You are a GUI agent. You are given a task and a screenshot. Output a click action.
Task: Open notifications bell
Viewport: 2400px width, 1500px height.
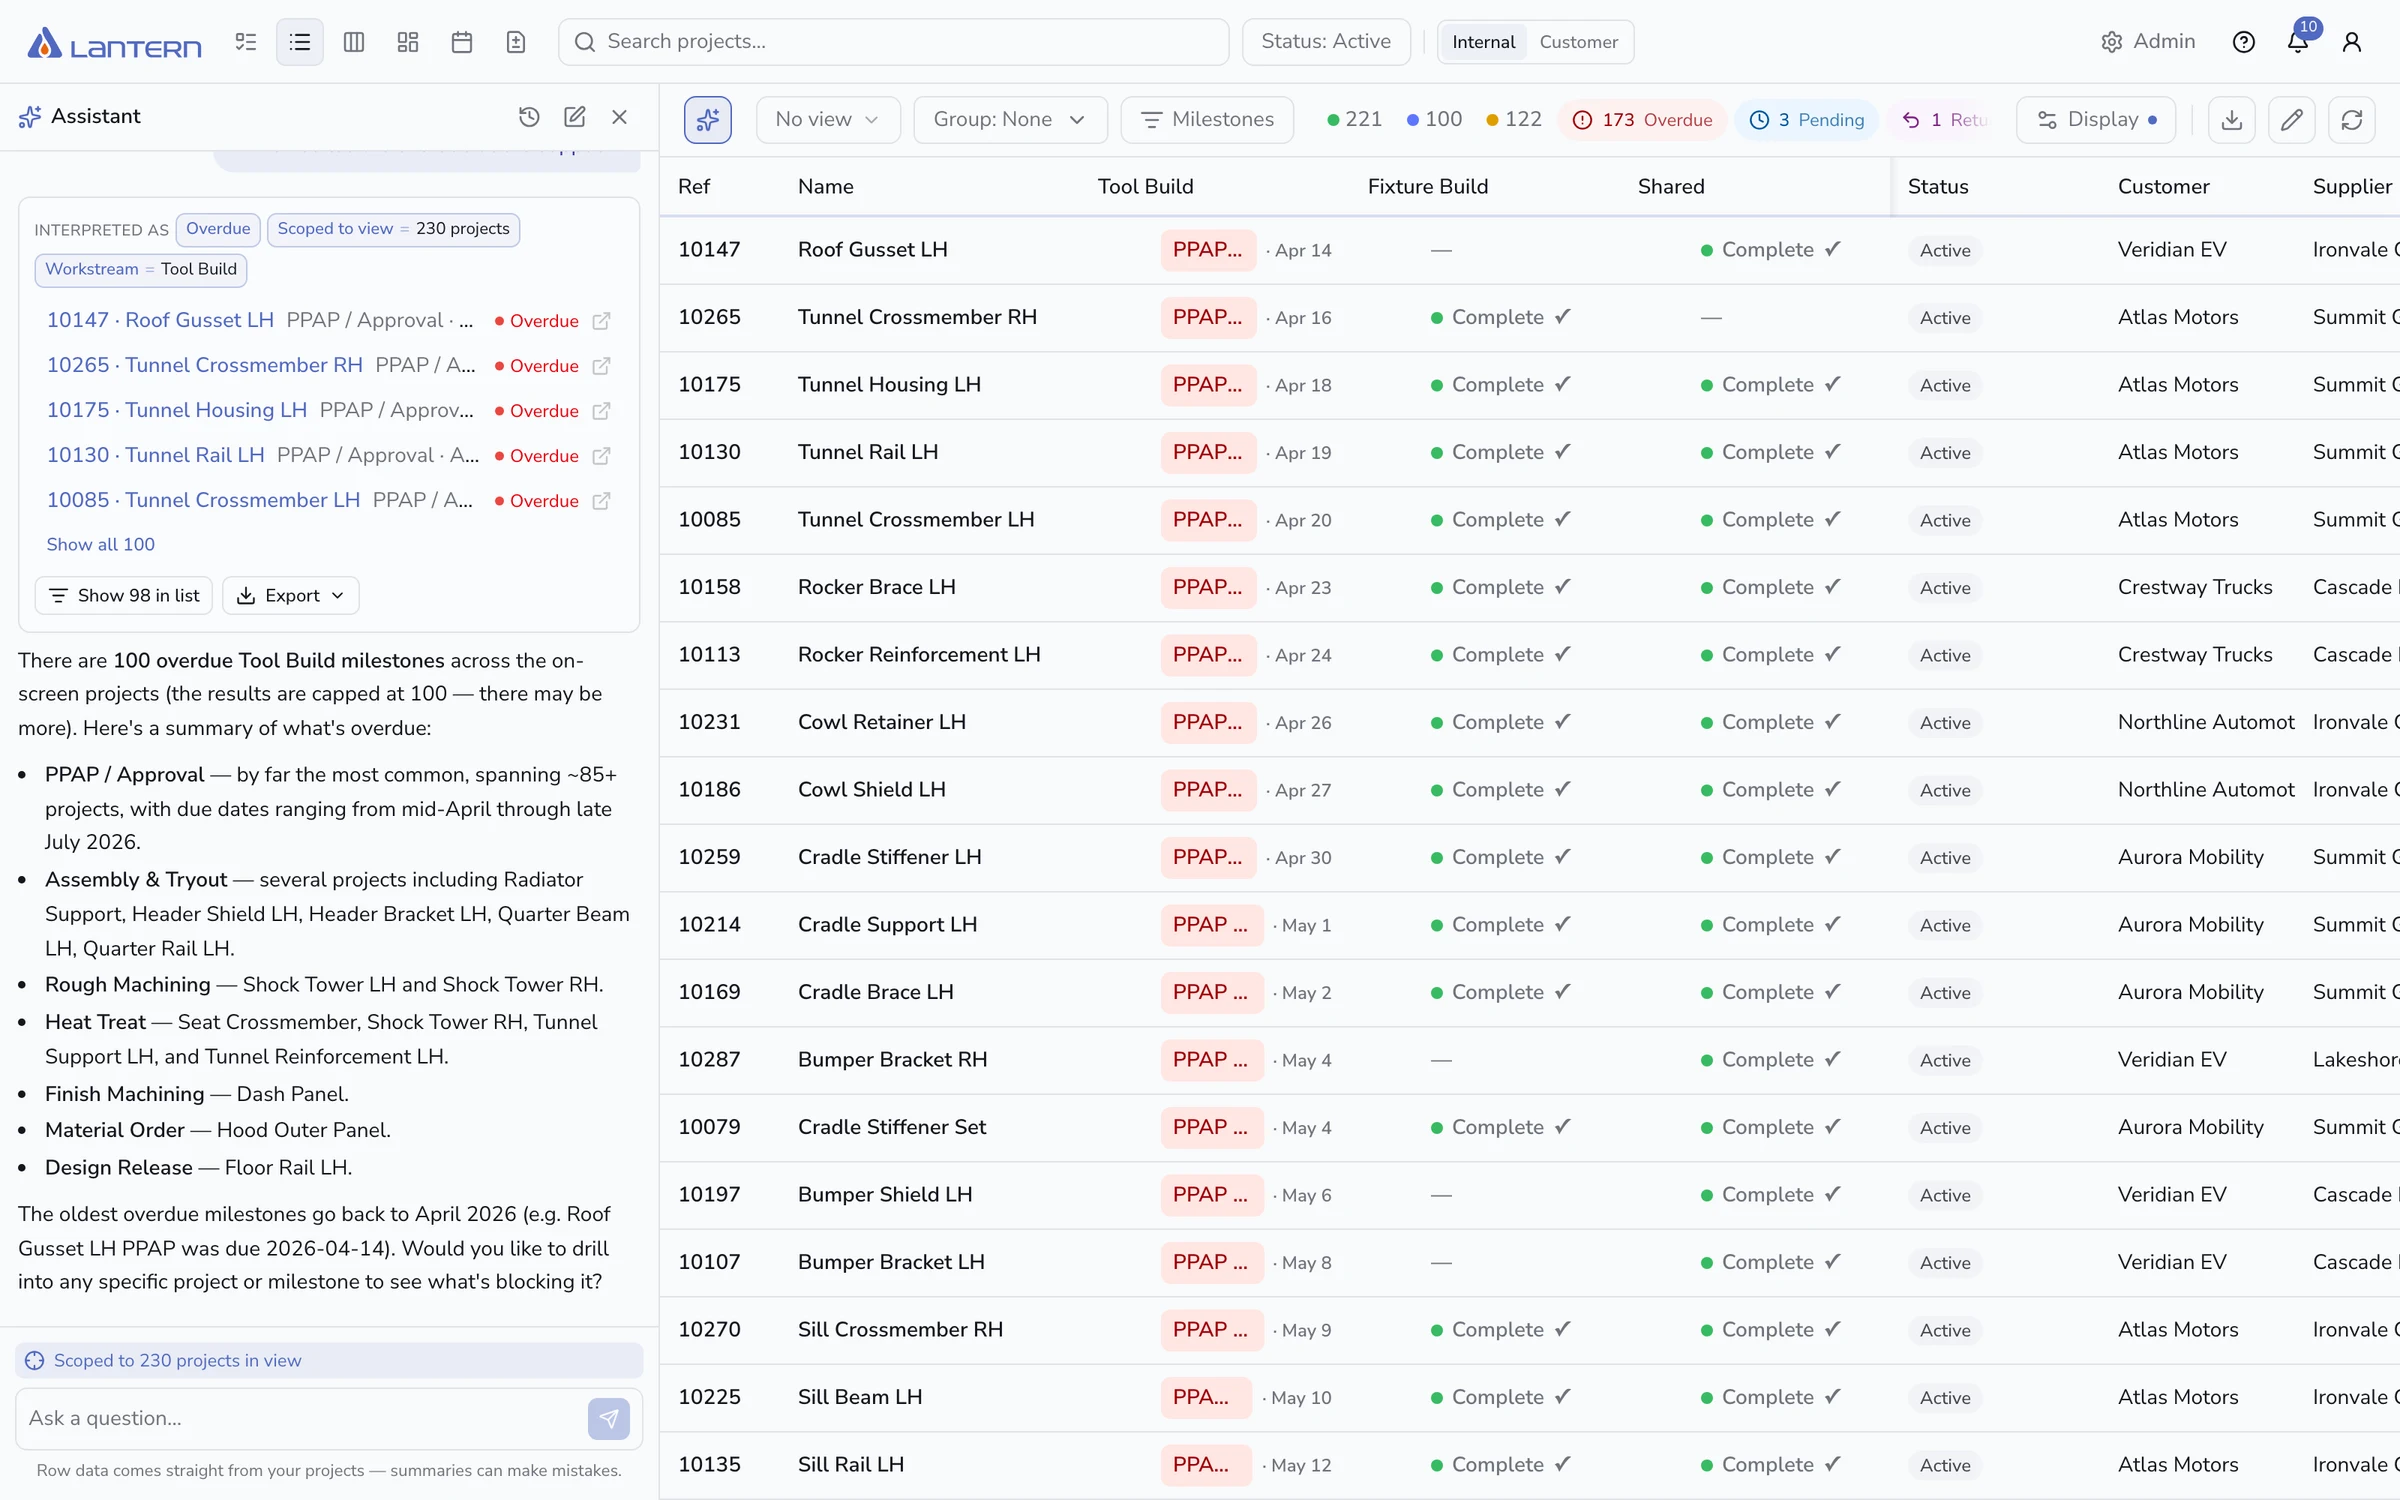[2297, 42]
